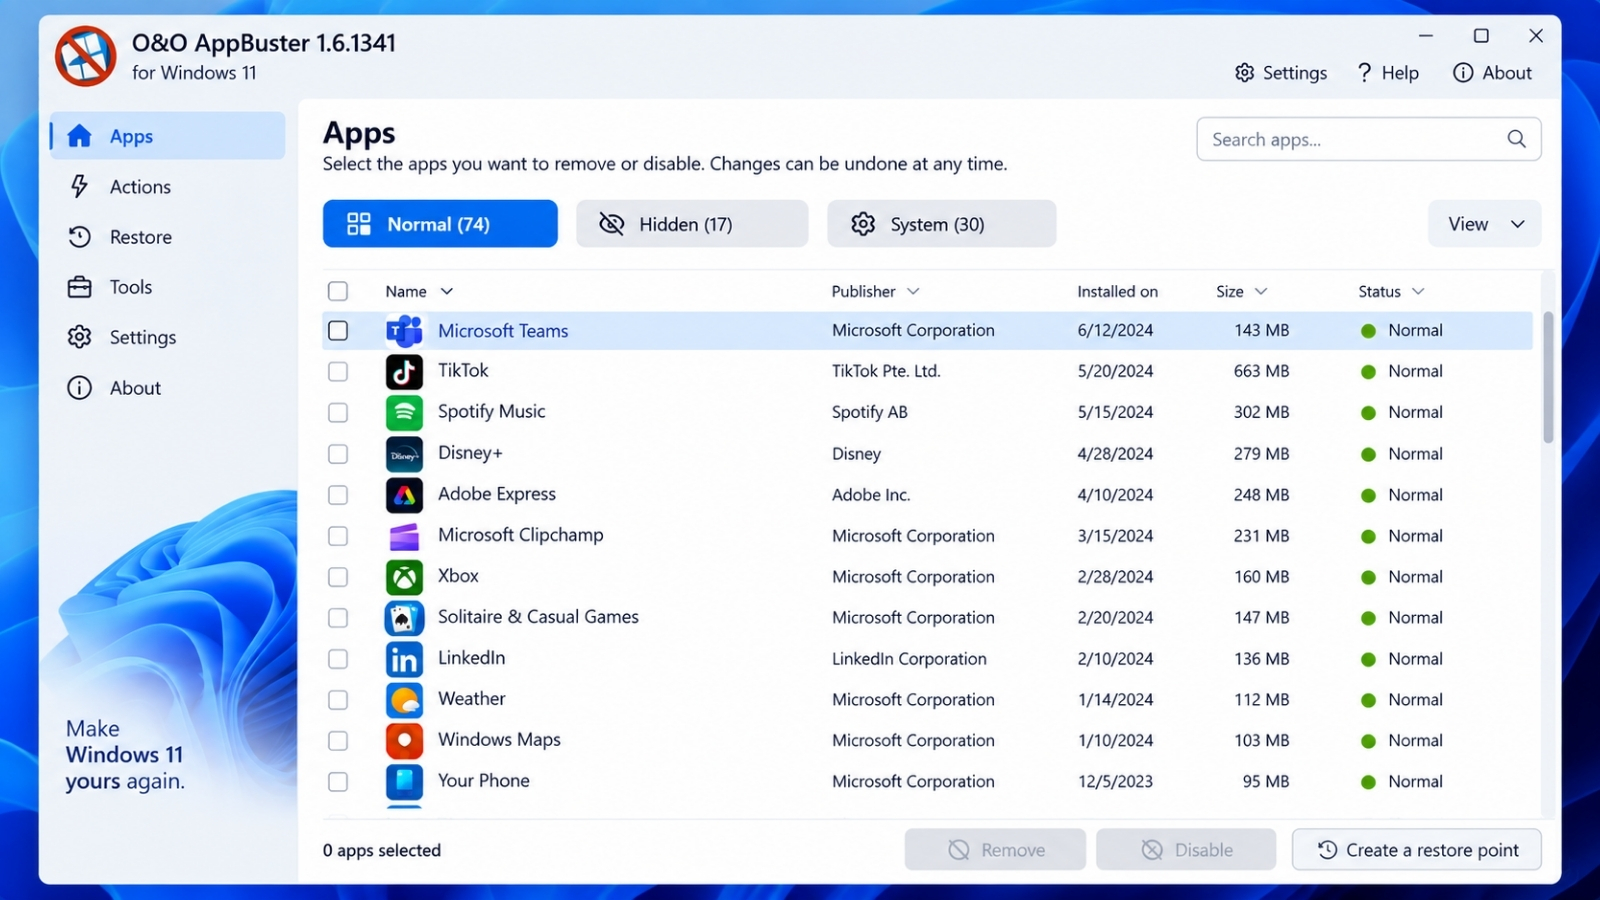Viewport: 1600px width, 900px height.
Task: Open the Size column chevron
Action: coord(1261,291)
